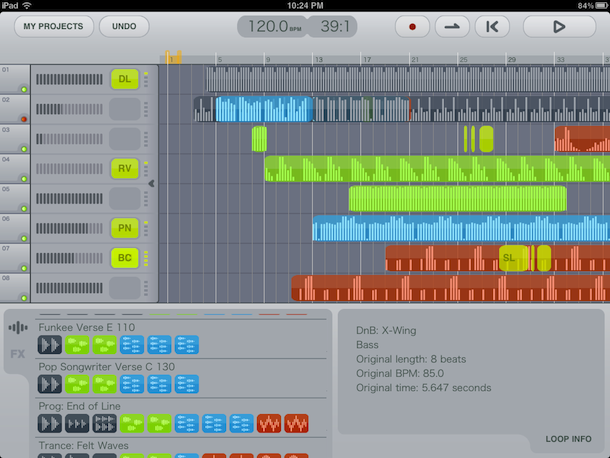Open the loops browser waveform icon
This screenshot has height=458, width=610.
[17, 328]
